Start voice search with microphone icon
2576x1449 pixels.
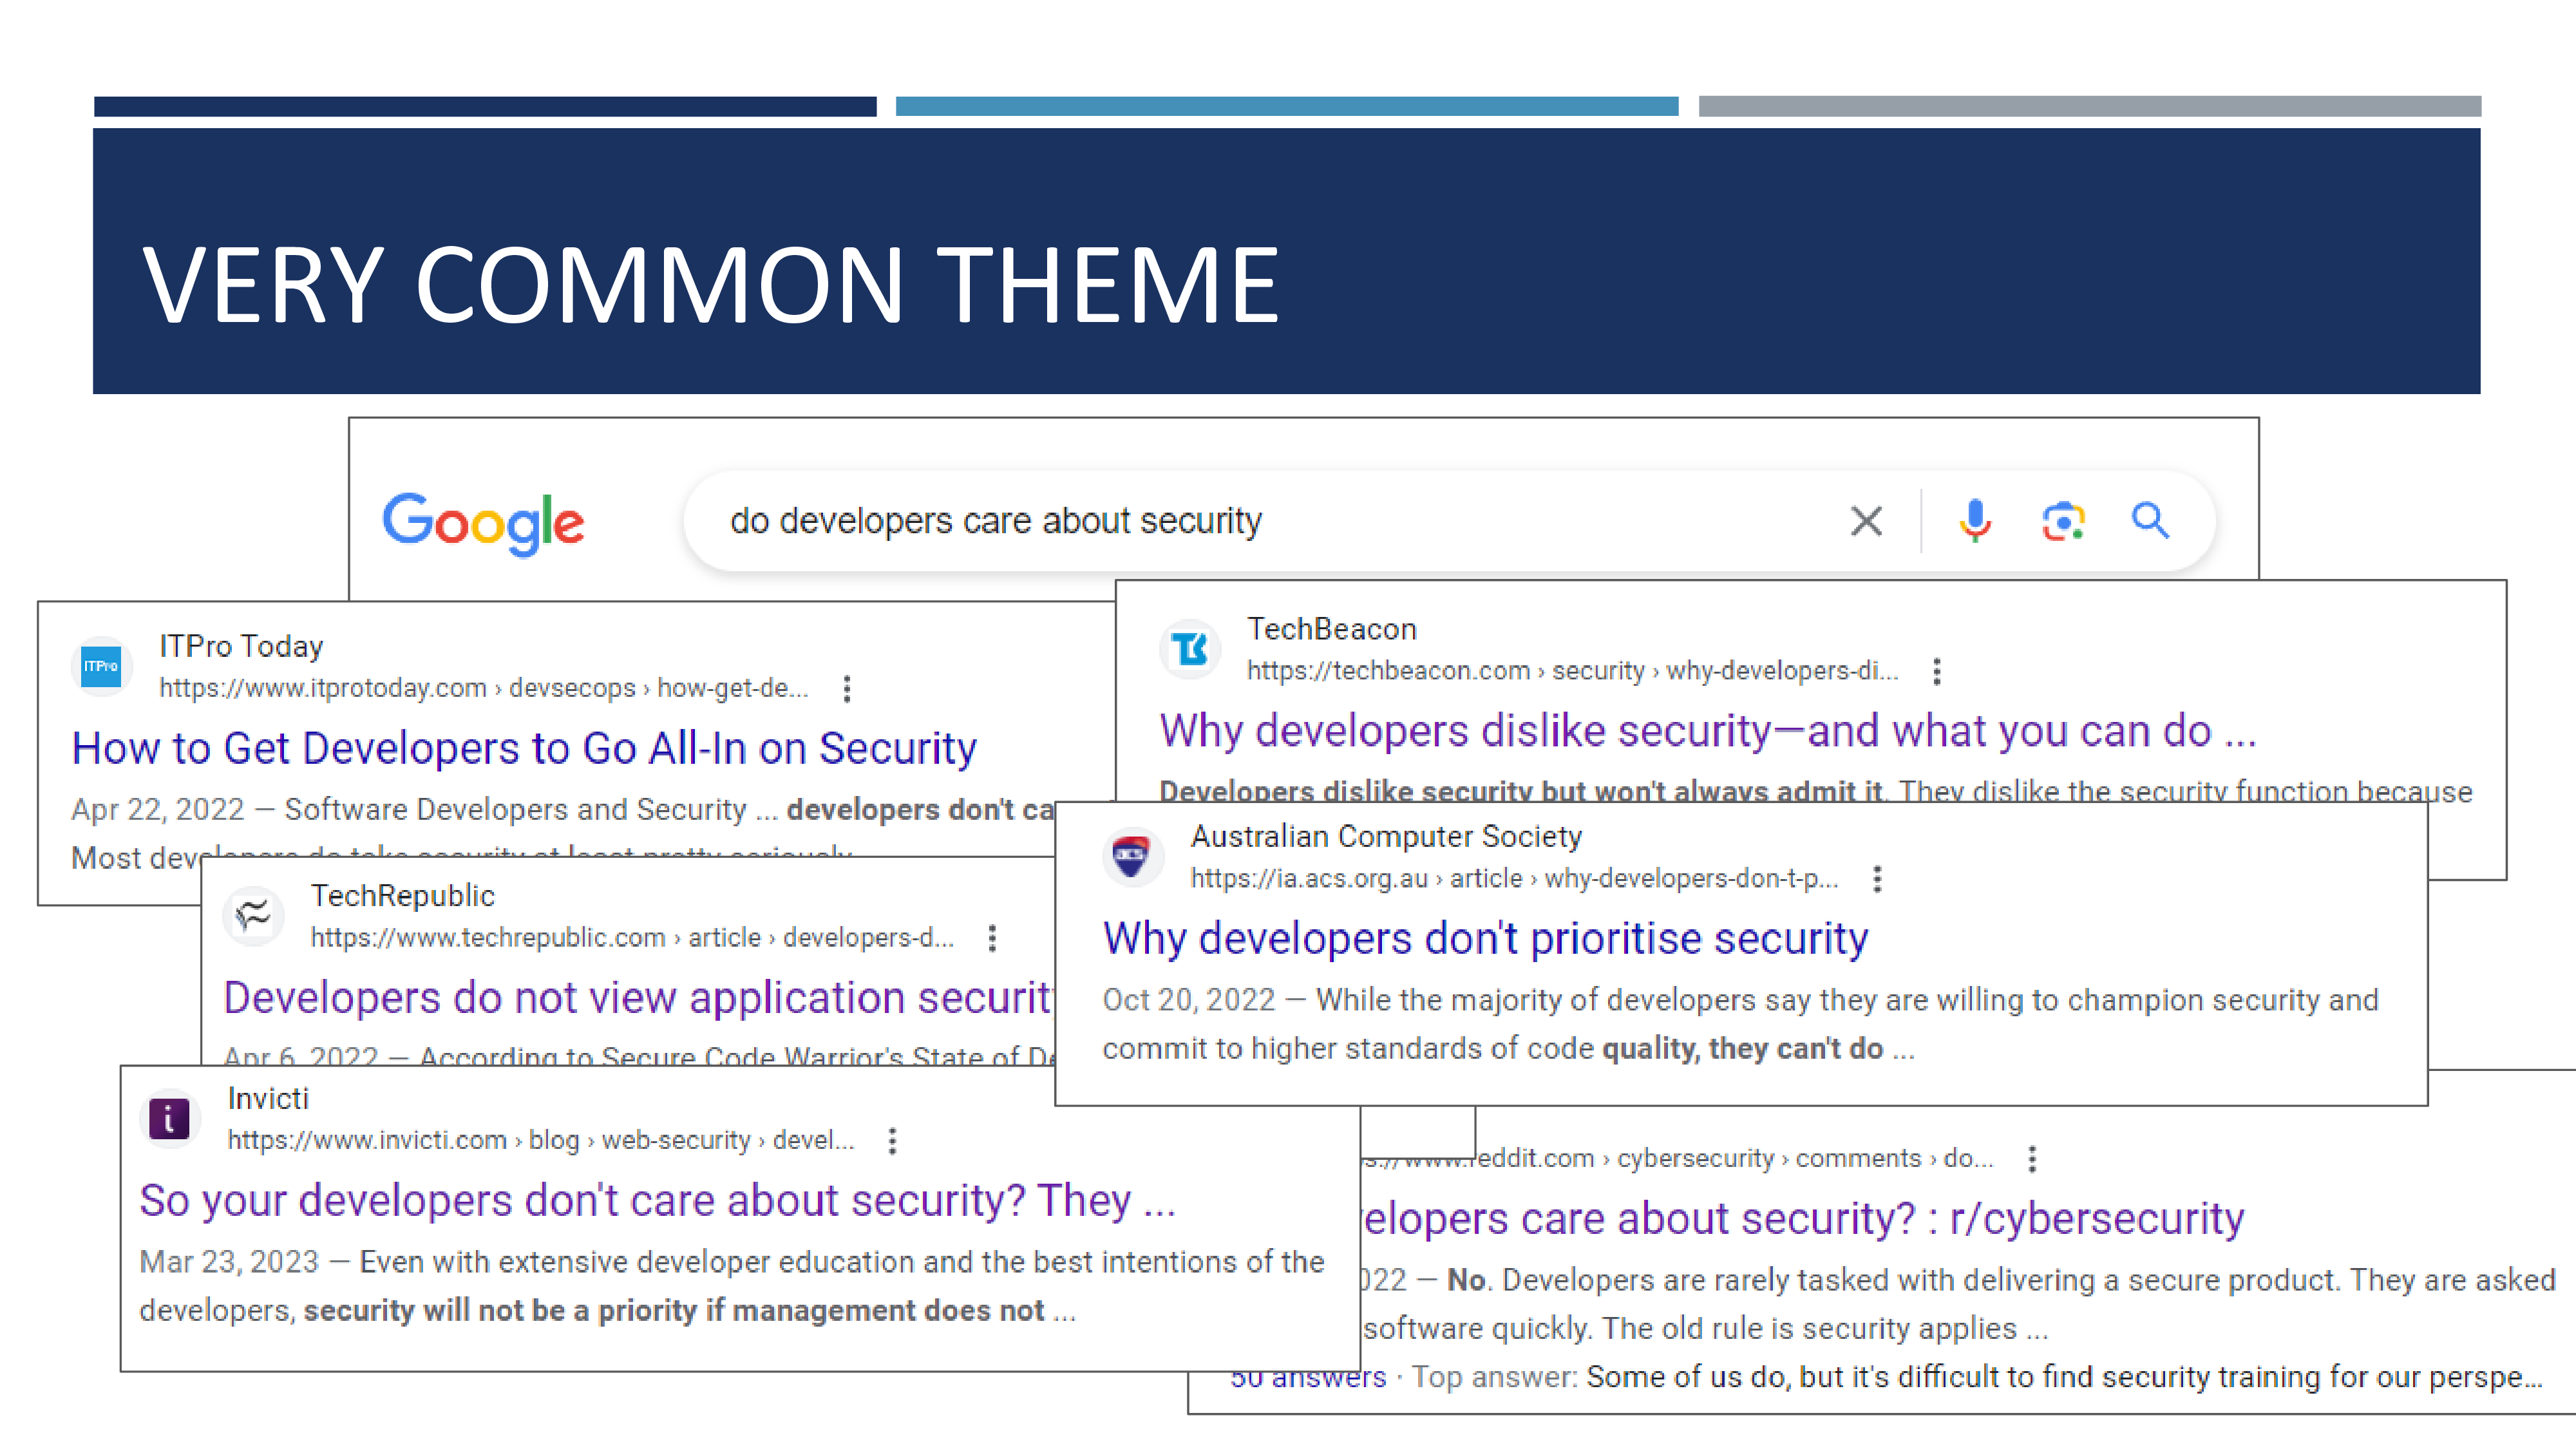point(1975,521)
